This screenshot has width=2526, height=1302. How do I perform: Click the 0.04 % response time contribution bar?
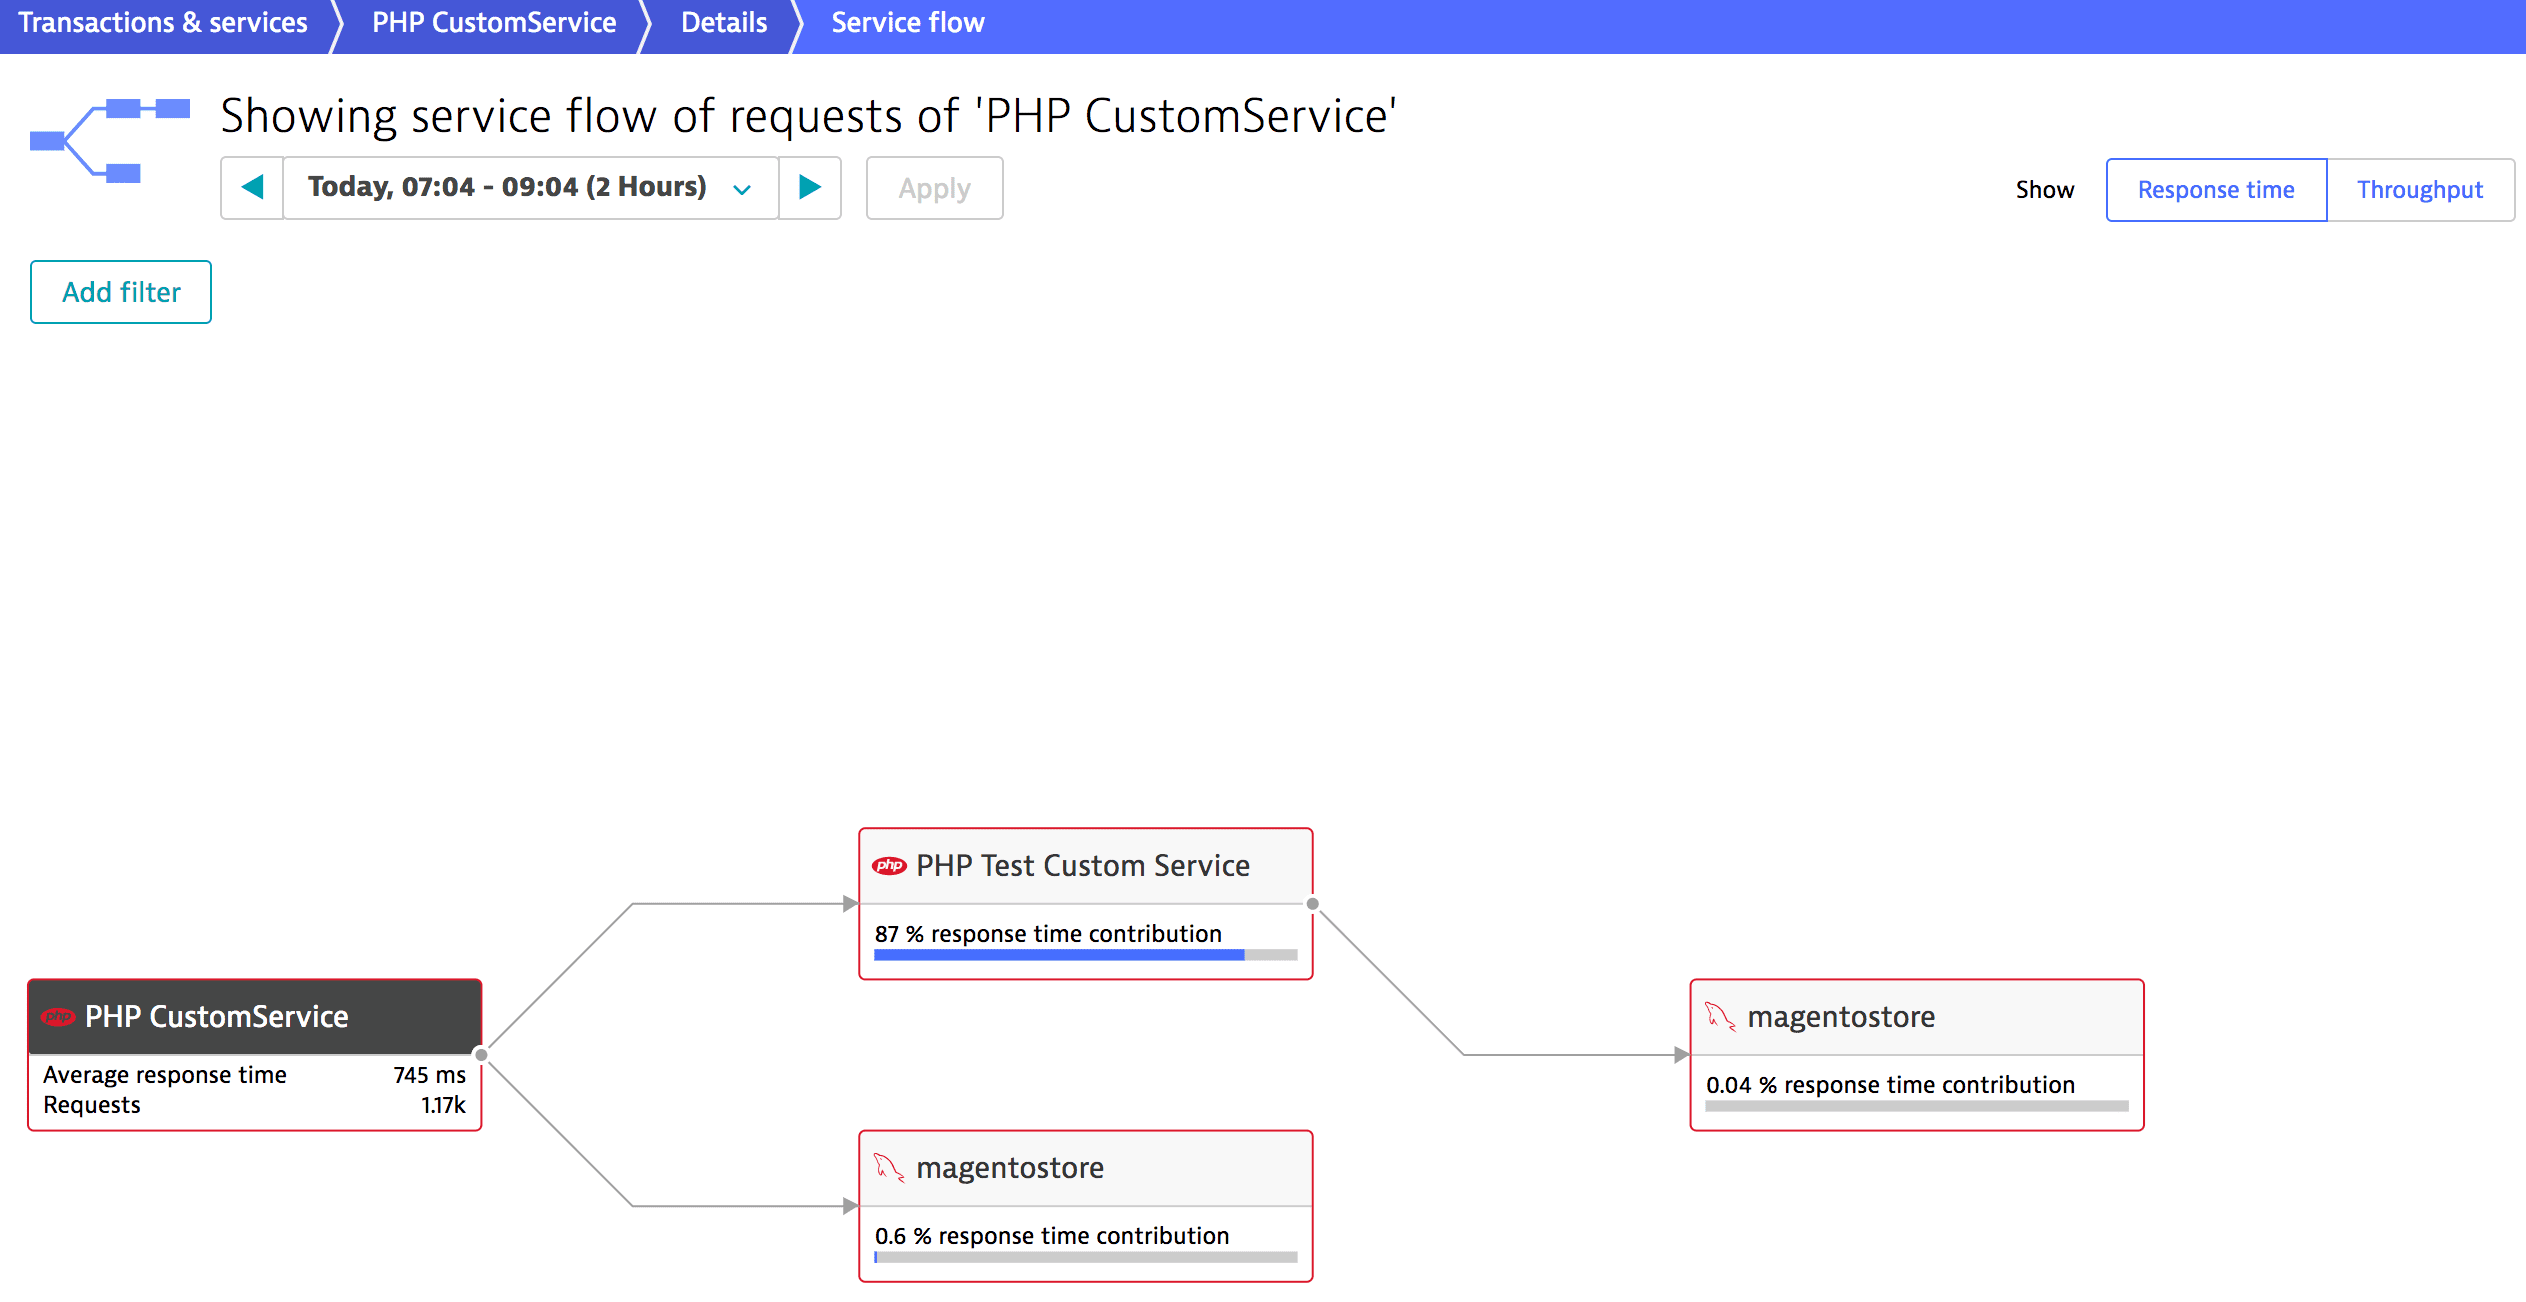(x=1917, y=1107)
